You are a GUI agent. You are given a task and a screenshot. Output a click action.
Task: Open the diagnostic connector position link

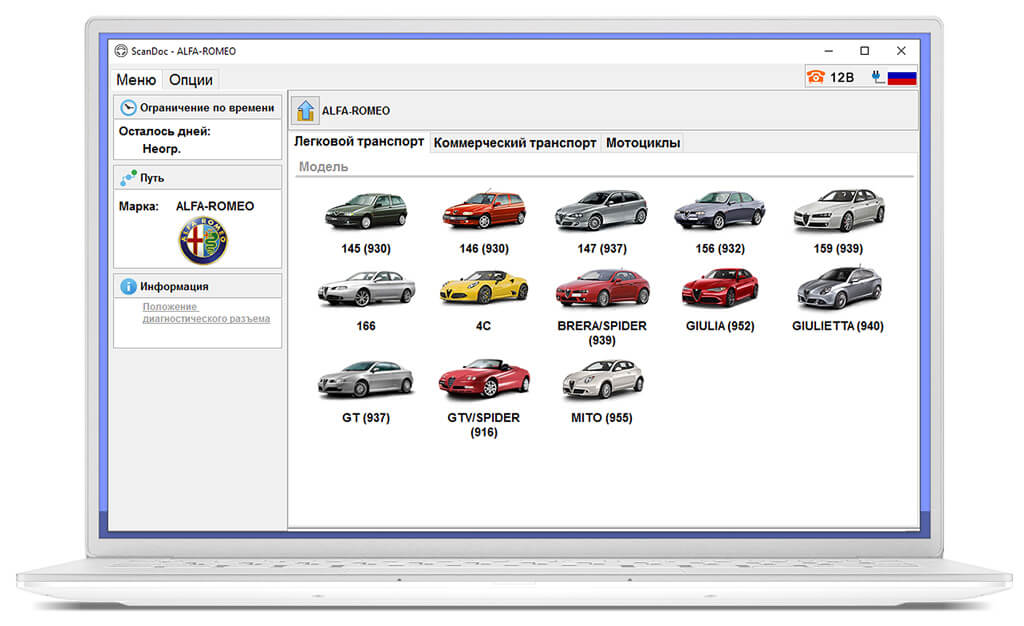tap(206, 313)
